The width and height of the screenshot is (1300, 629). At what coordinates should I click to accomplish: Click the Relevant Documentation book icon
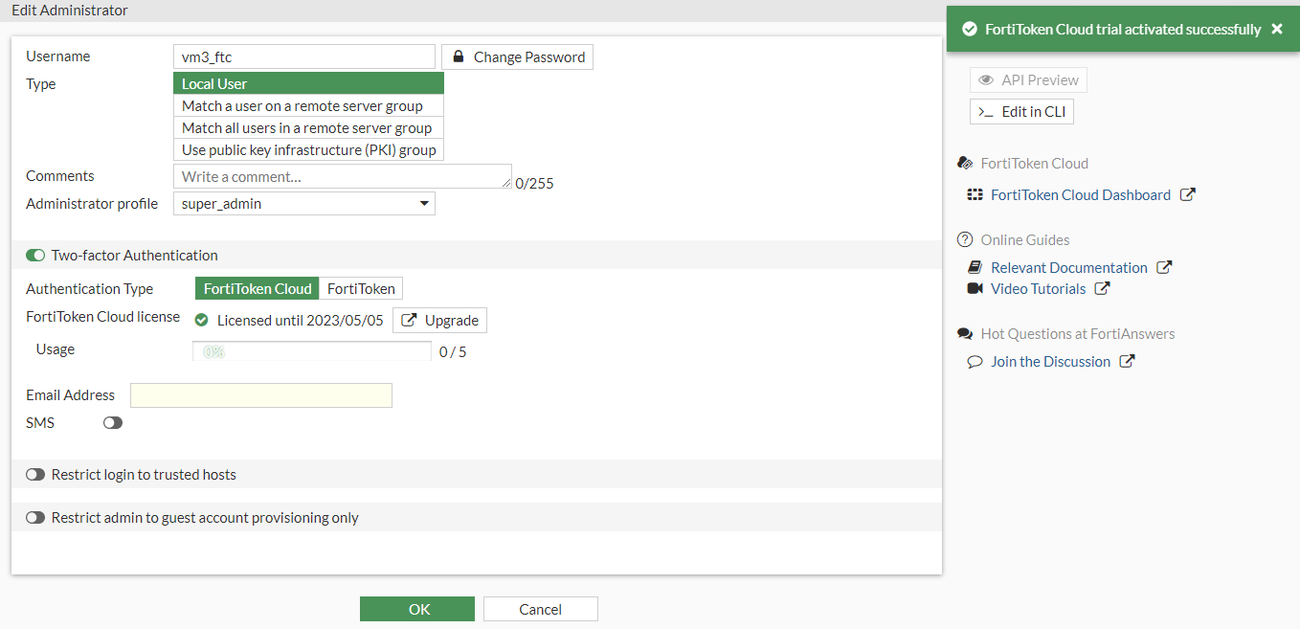(x=975, y=267)
